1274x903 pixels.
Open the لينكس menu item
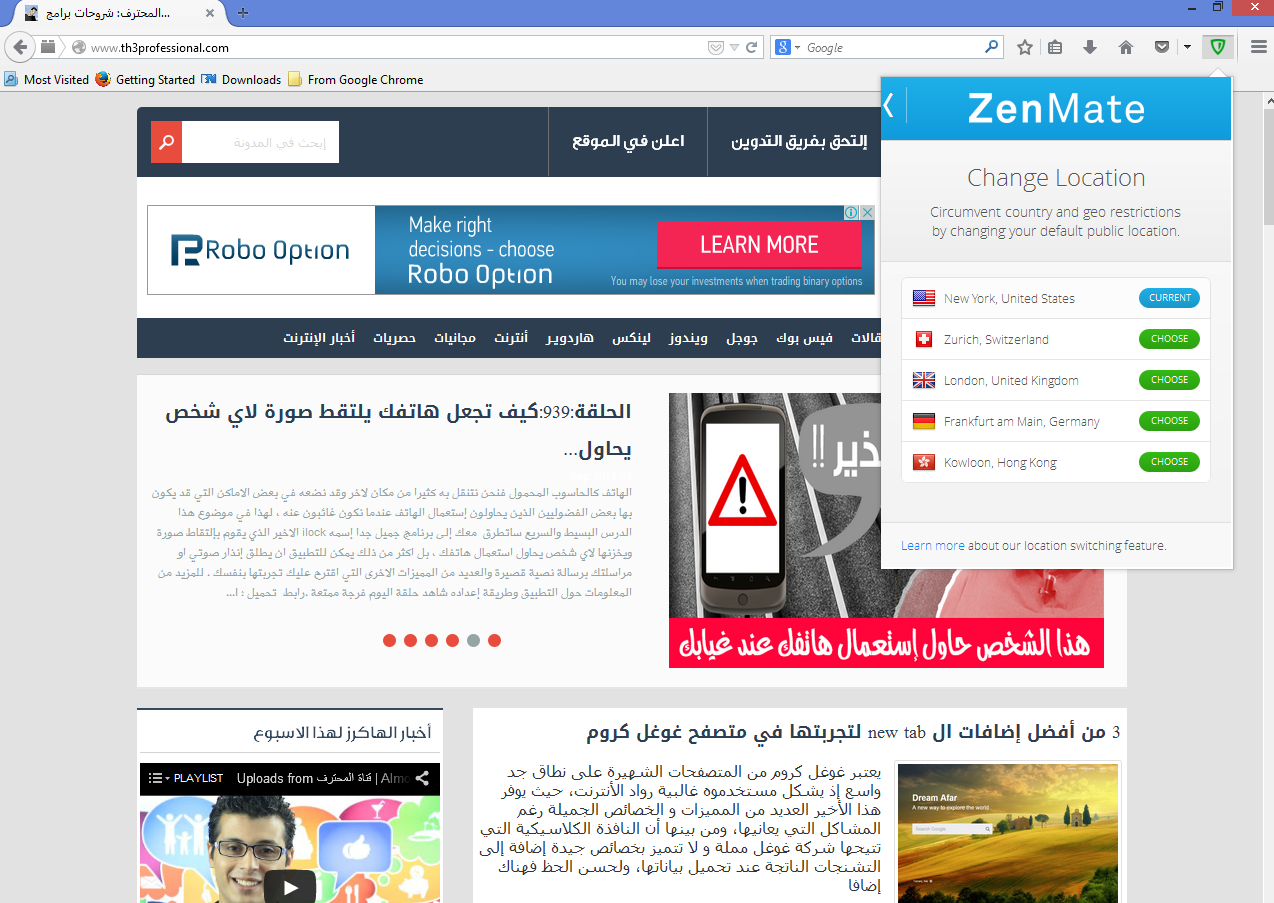631,338
